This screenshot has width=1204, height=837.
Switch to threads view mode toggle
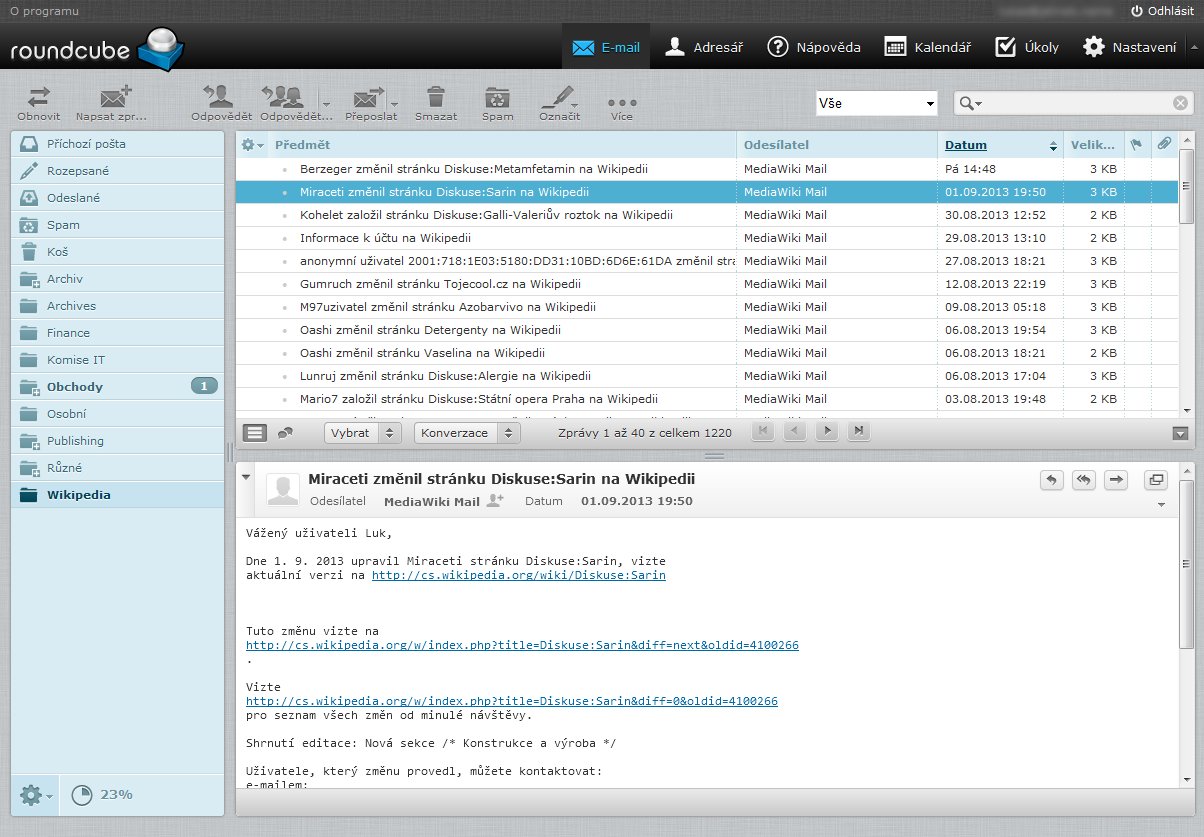point(285,433)
